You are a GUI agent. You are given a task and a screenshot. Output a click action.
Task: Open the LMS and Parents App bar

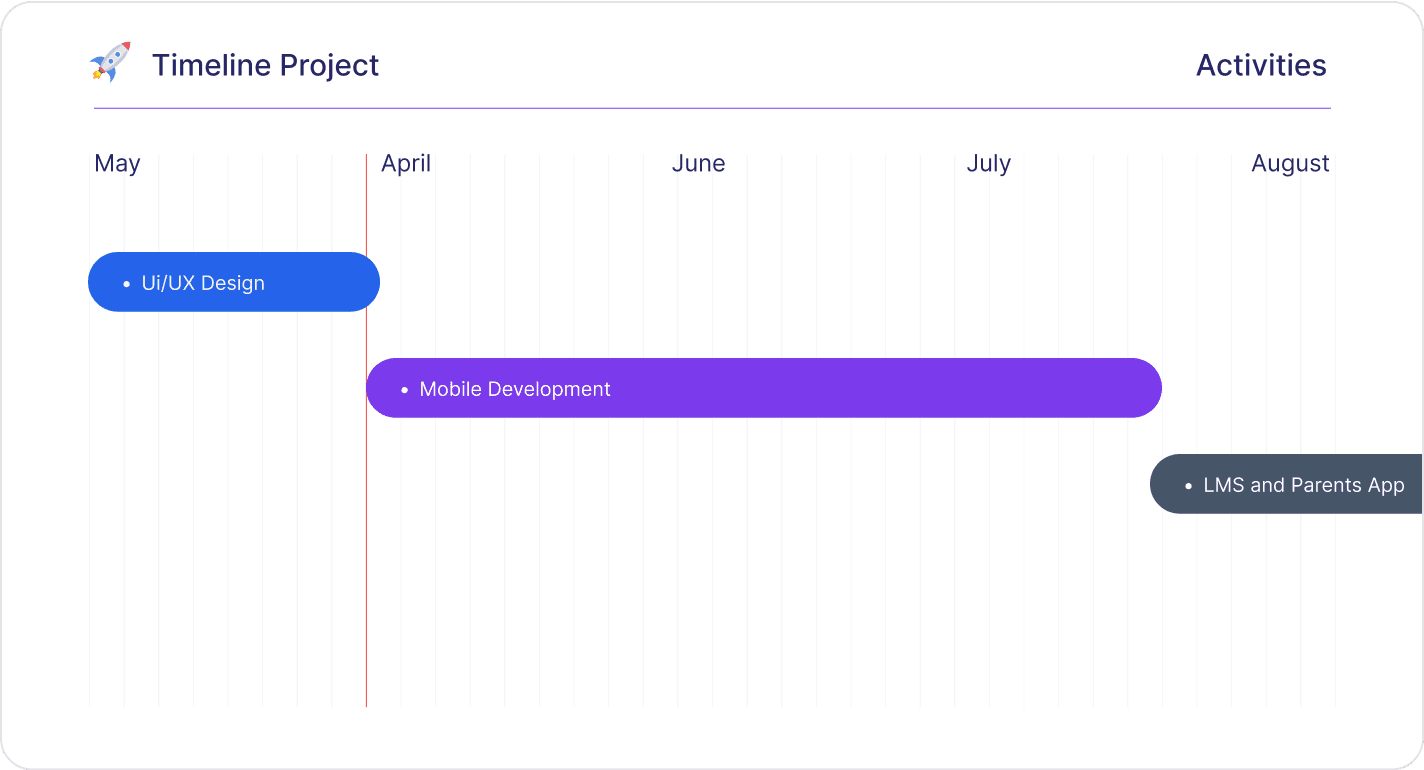pos(1286,484)
